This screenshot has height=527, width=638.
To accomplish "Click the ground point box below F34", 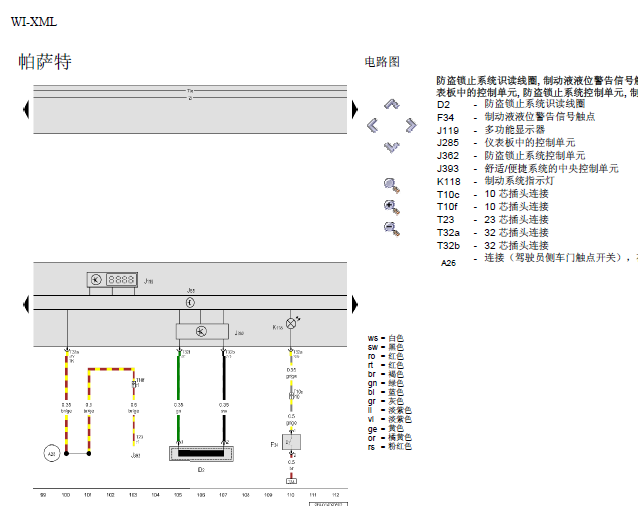I will click(x=291, y=481).
